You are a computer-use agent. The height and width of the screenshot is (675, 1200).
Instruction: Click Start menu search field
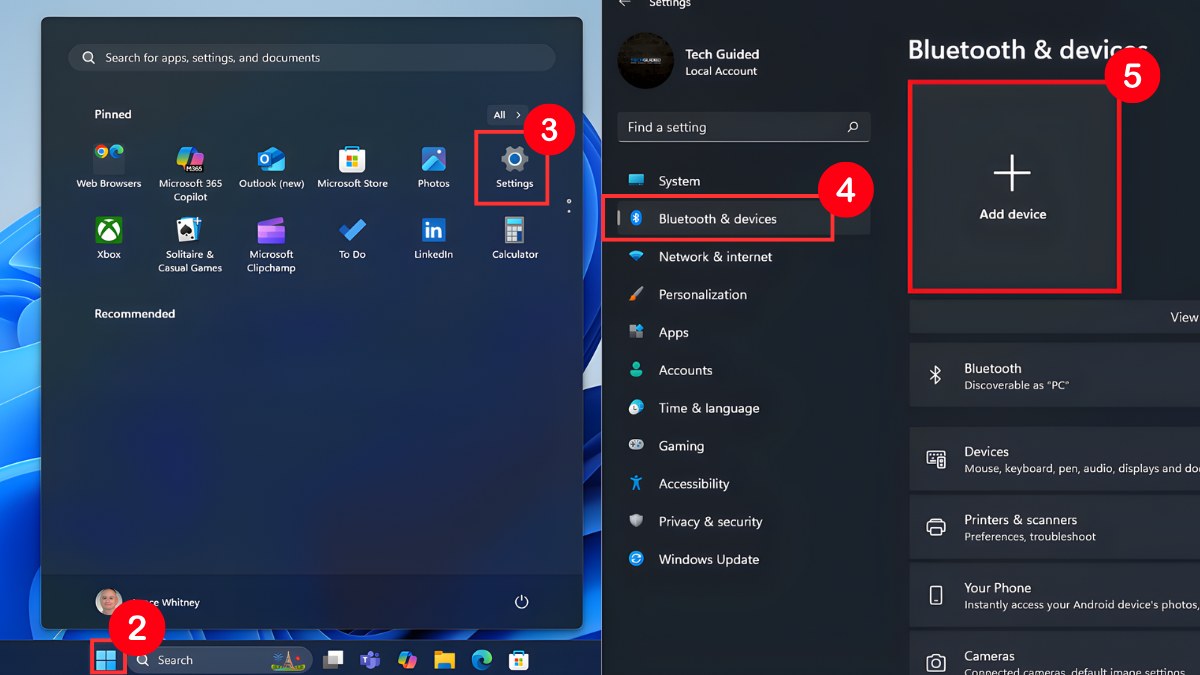click(312, 58)
